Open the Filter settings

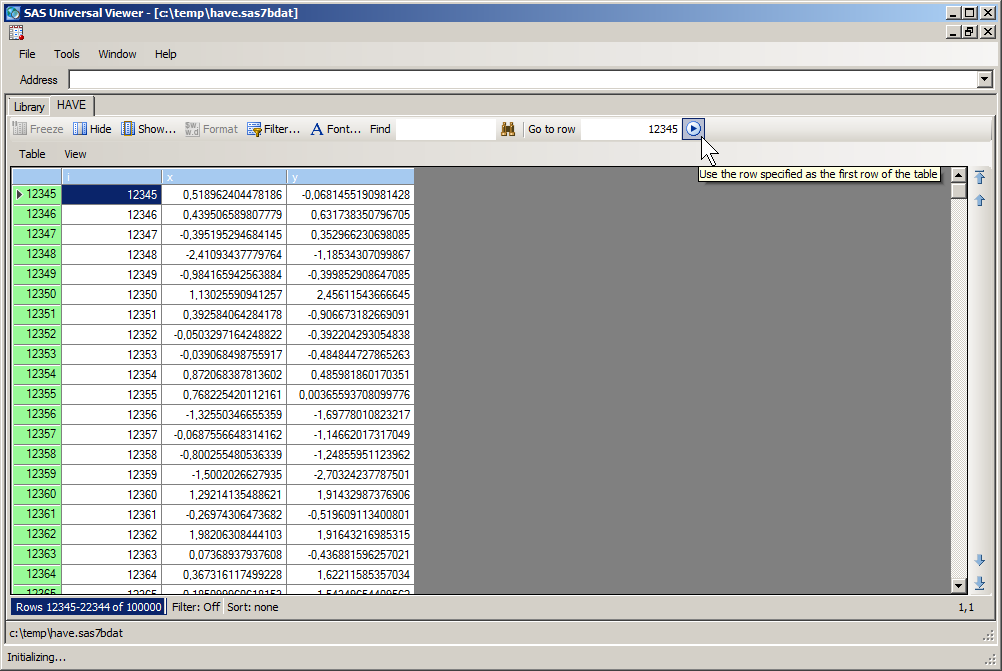(273, 128)
